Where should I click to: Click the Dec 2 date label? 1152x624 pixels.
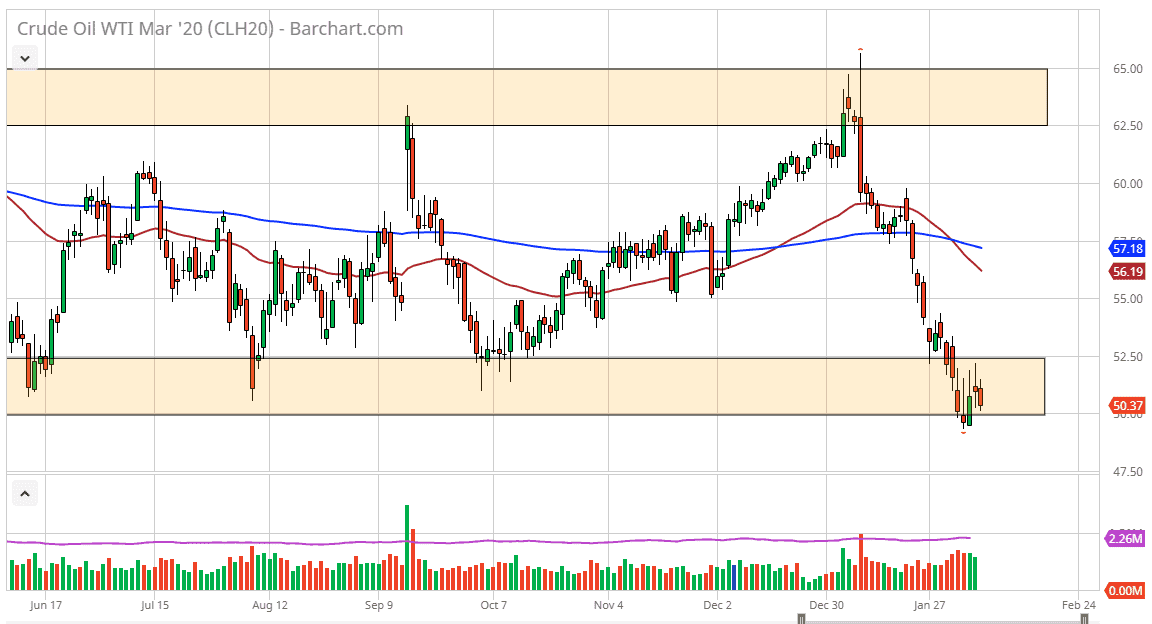(717, 606)
